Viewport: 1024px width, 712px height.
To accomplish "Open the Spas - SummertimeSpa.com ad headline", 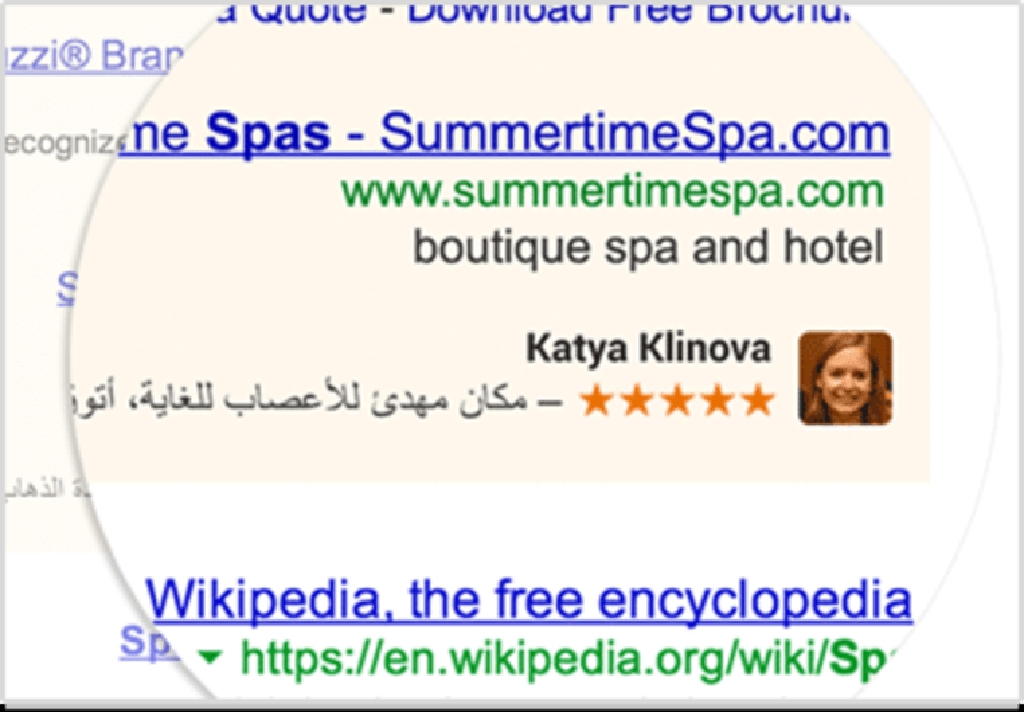I will point(505,134).
